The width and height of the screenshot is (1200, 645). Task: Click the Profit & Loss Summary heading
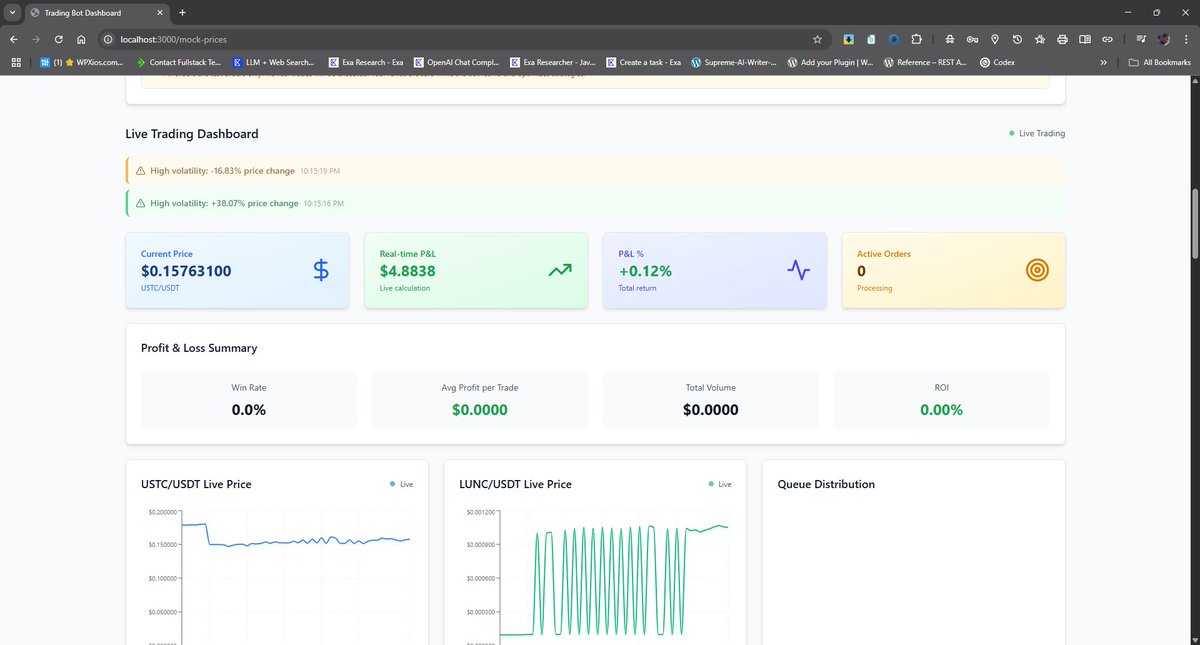click(199, 348)
